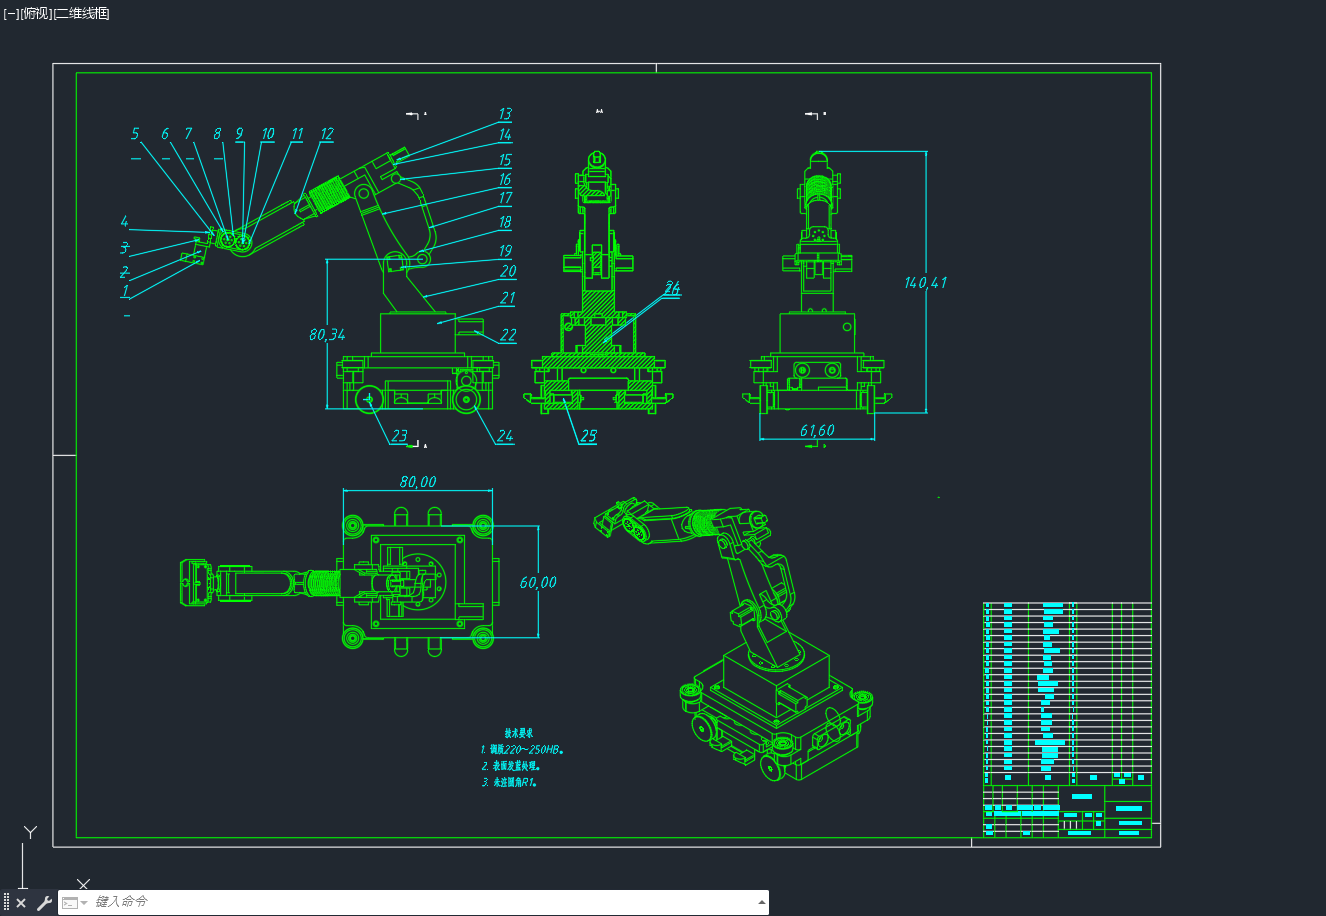This screenshot has height=916, width=1326.
Task: Select the 140,41 height dimension text
Action: 925,283
